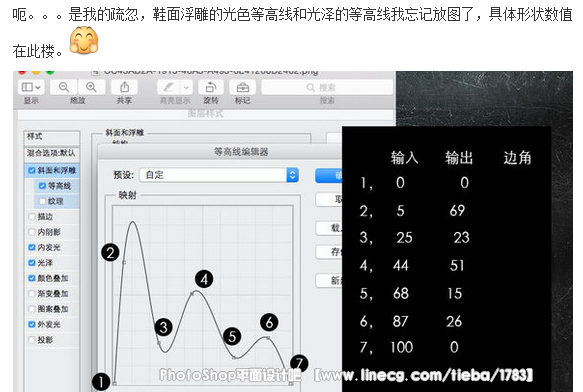583x392 pixels.
Task: Click the blue confirm button in contour editor
Action: pyautogui.click(x=329, y=176)
